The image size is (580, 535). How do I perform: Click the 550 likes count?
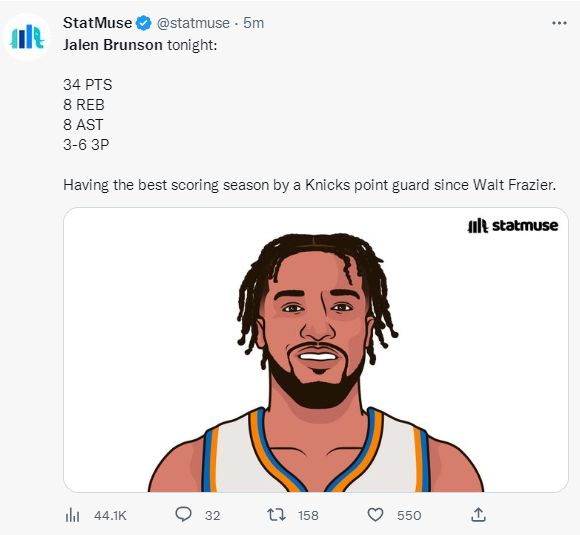pos(409,515)
